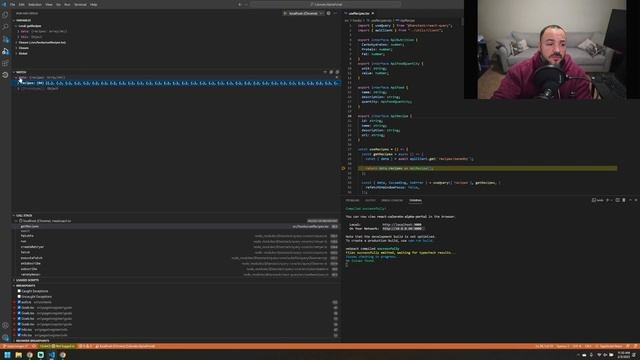Disable the fourth breakpoint in the list
This screenshot has height=360, width=640.
(19, 319)
